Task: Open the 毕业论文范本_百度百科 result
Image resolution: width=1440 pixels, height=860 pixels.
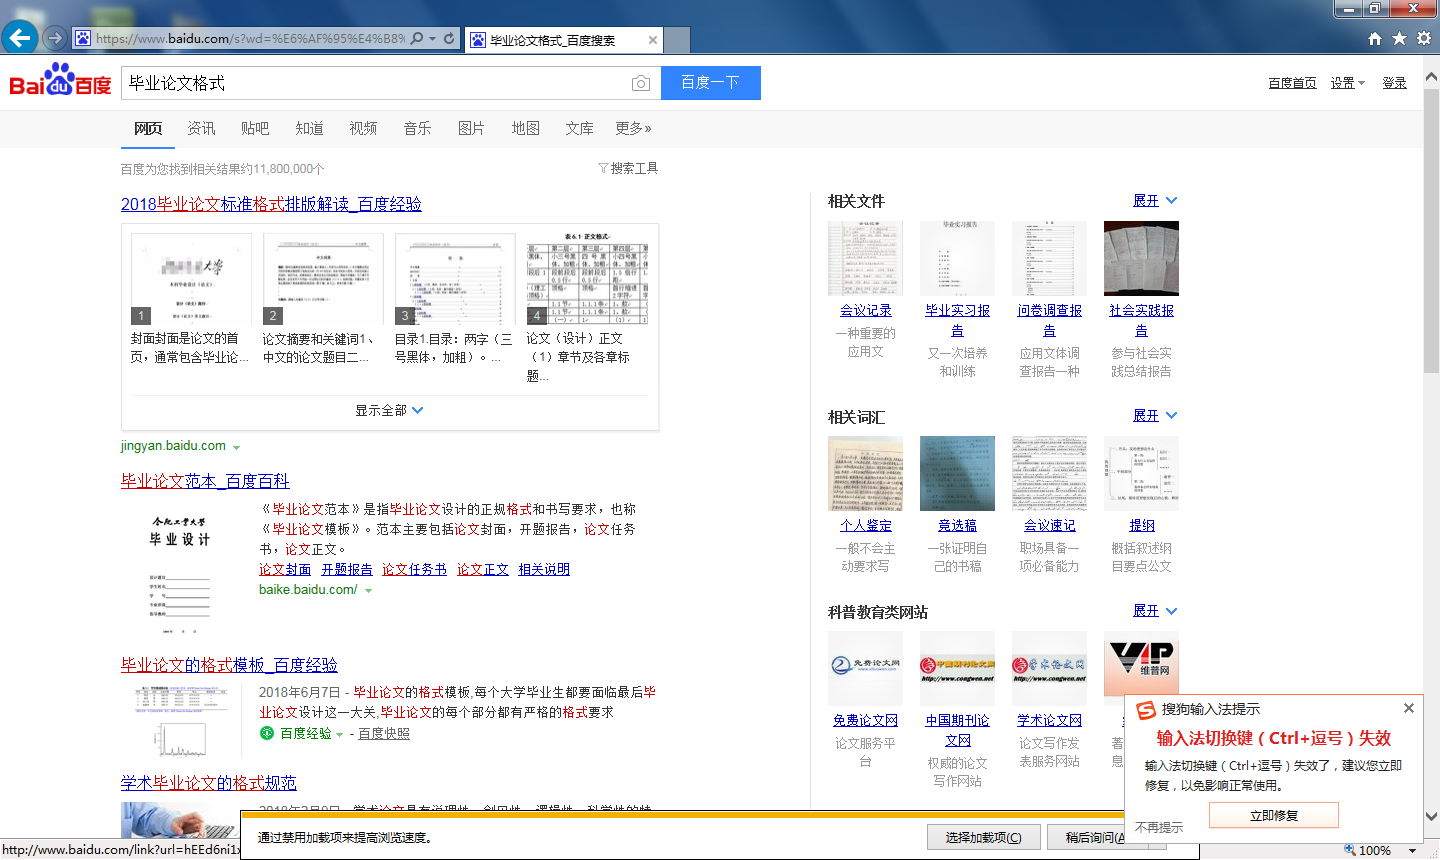Action: [x=205, y=481]
